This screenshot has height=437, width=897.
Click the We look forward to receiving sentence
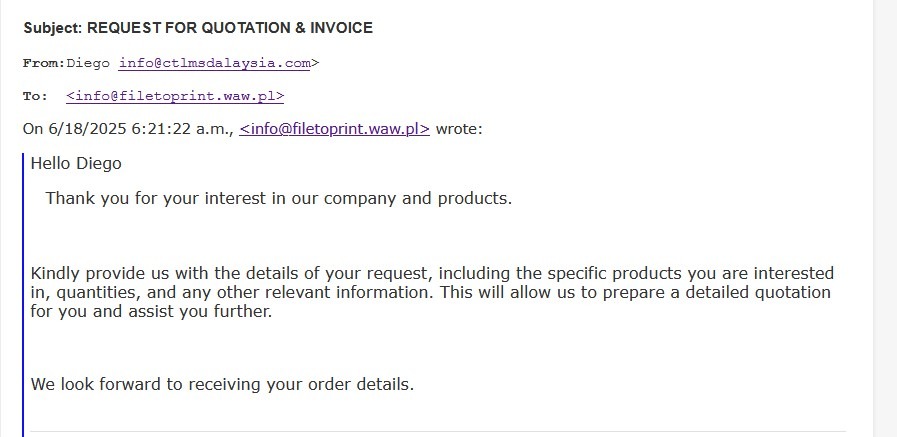[222, 384]
